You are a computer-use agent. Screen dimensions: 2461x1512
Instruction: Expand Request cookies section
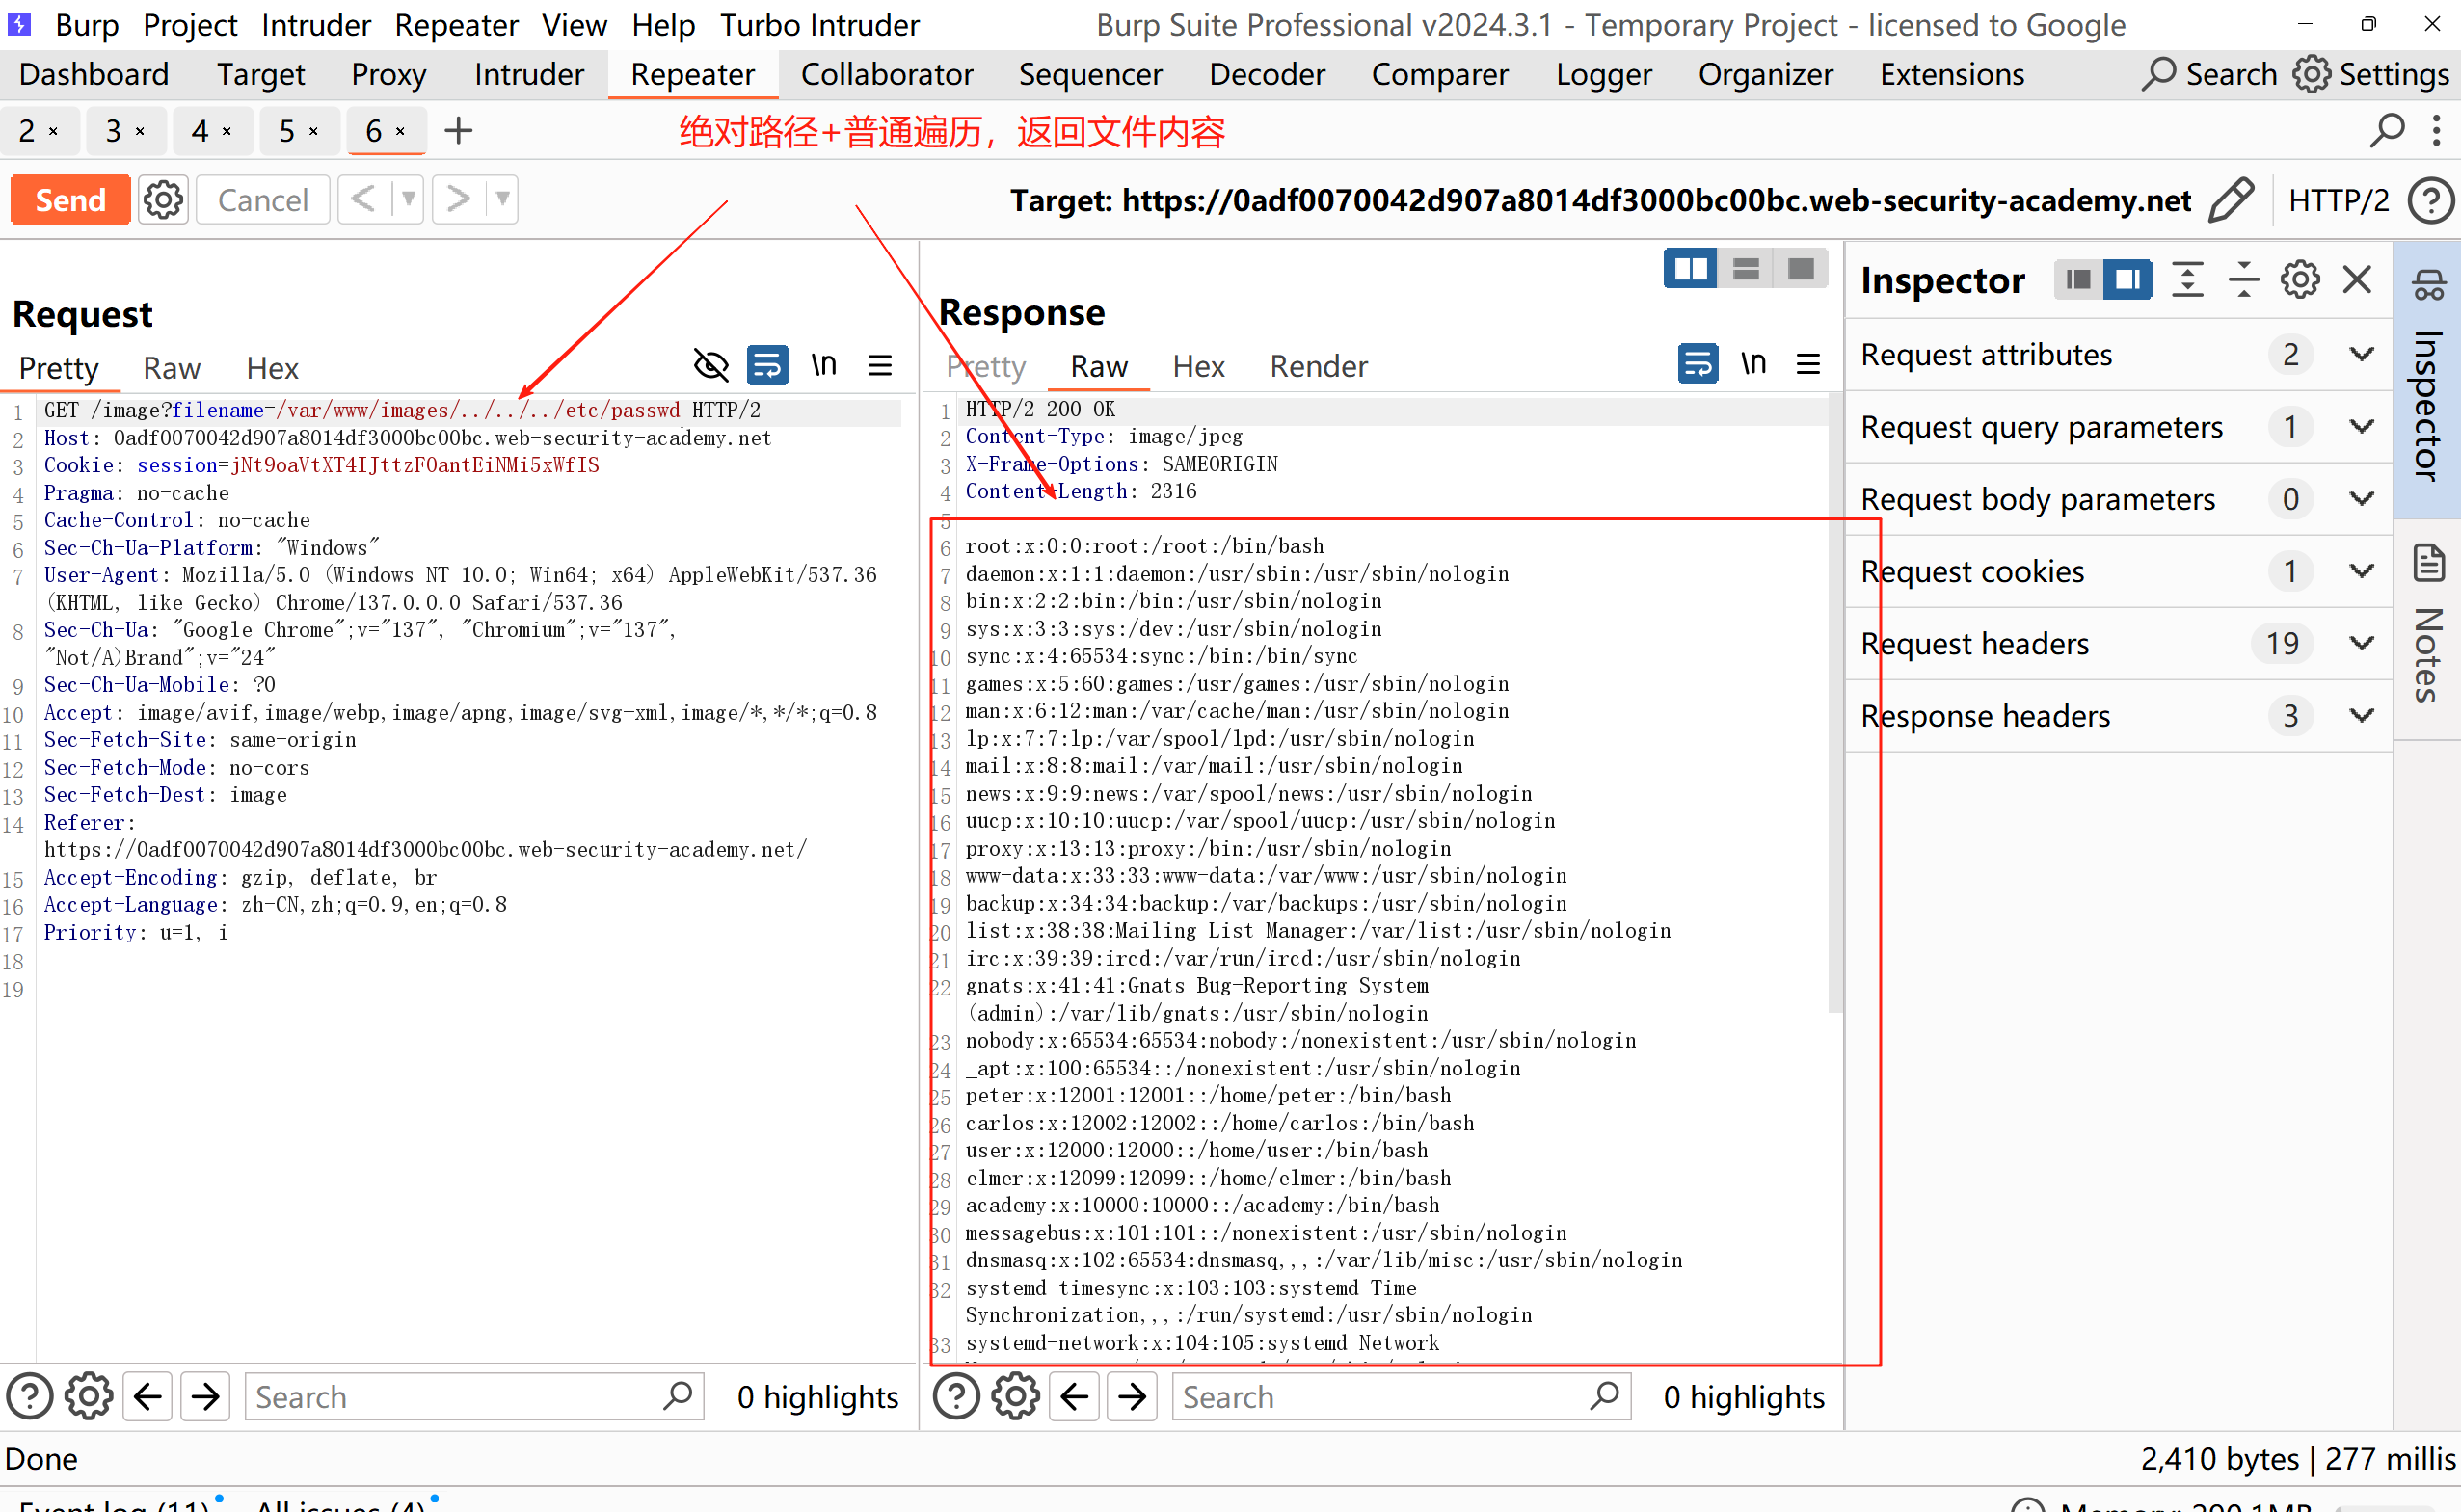click(2361, 571)
